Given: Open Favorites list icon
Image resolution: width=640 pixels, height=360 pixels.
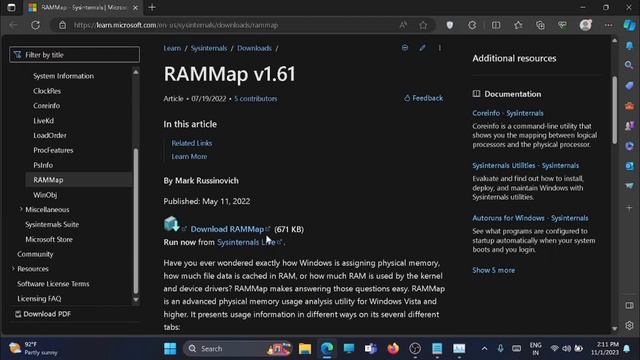Looking at the screenshot, I should [x=518, y=25].
